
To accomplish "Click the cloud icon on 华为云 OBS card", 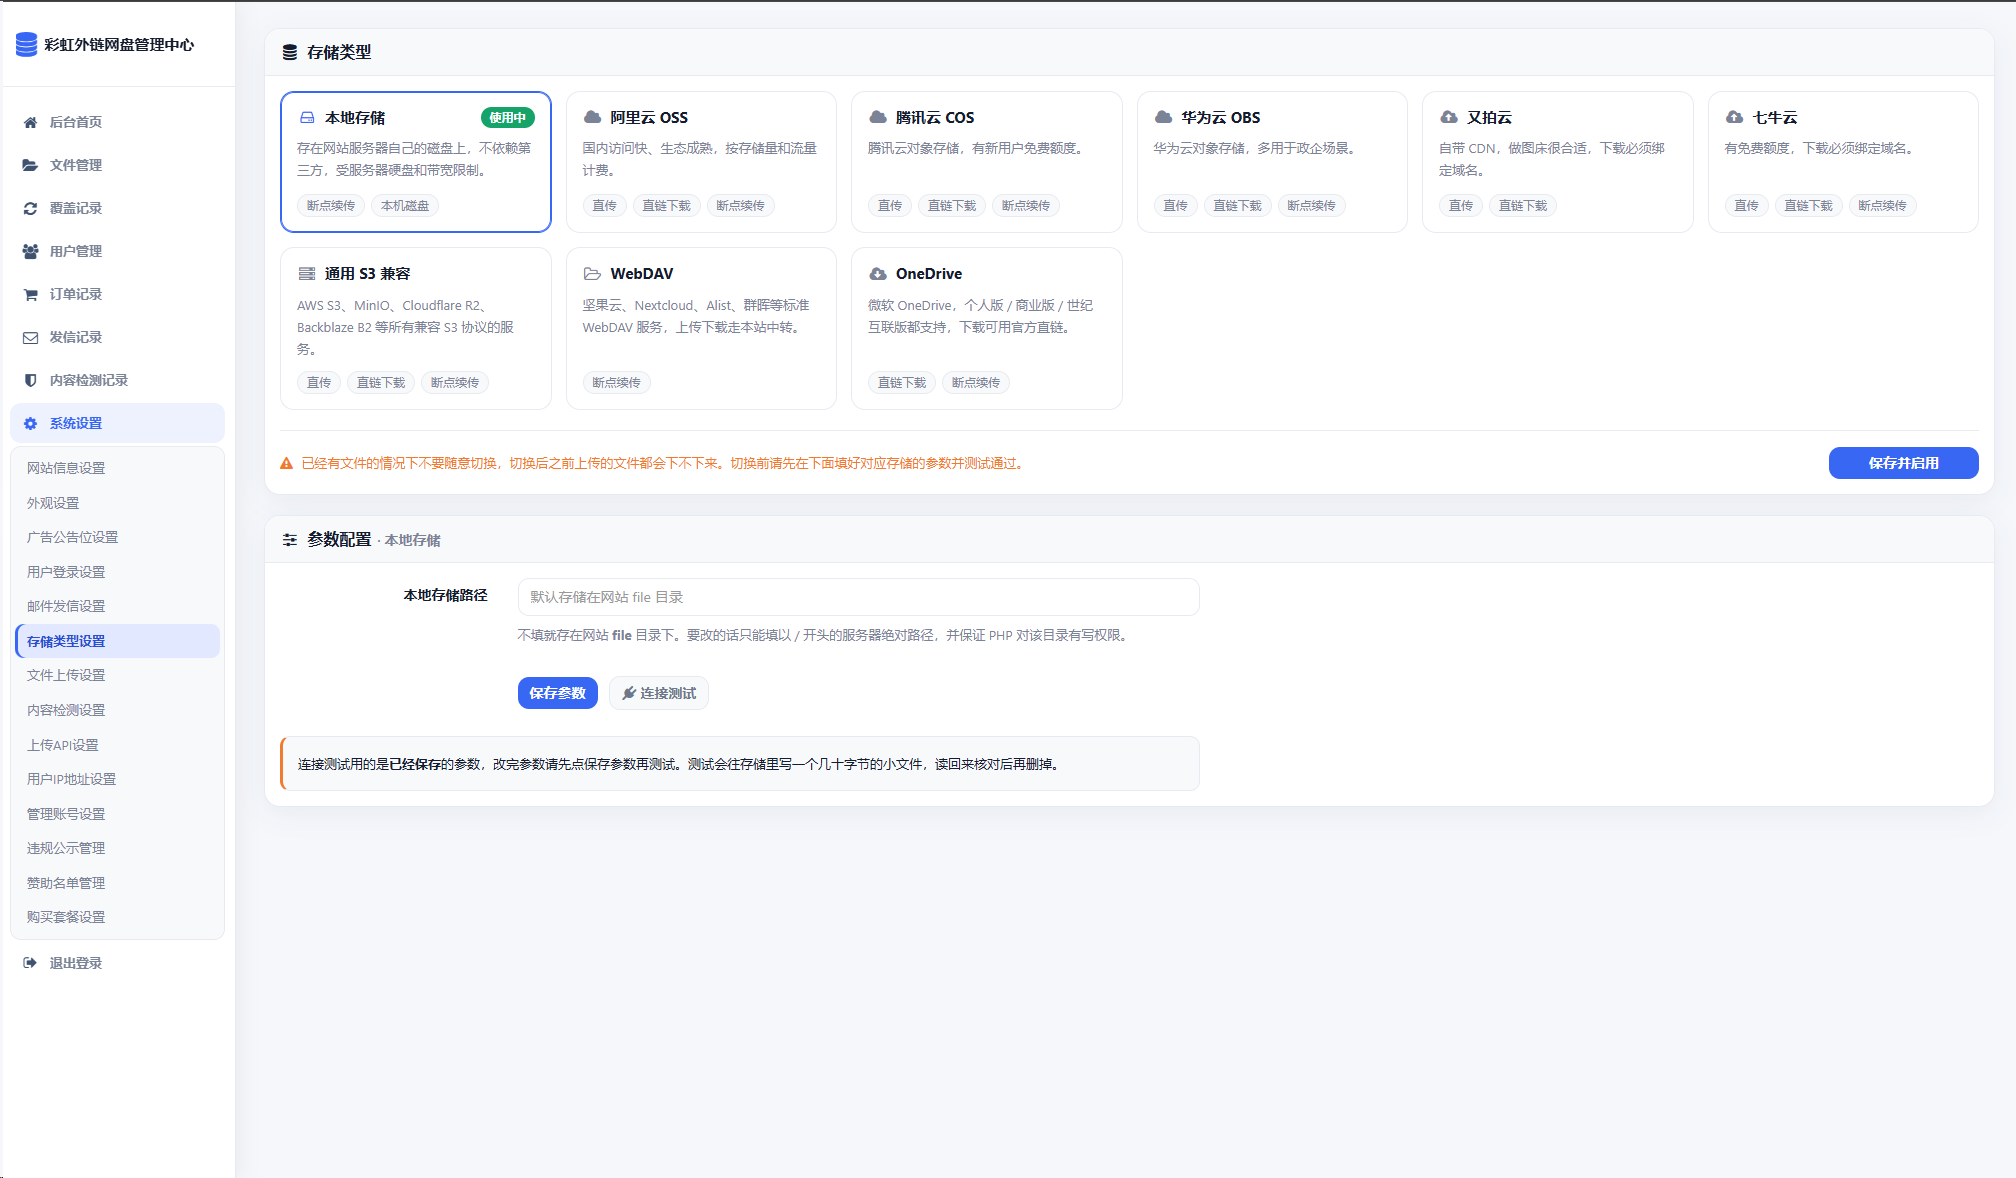I will coord(1164,117).
